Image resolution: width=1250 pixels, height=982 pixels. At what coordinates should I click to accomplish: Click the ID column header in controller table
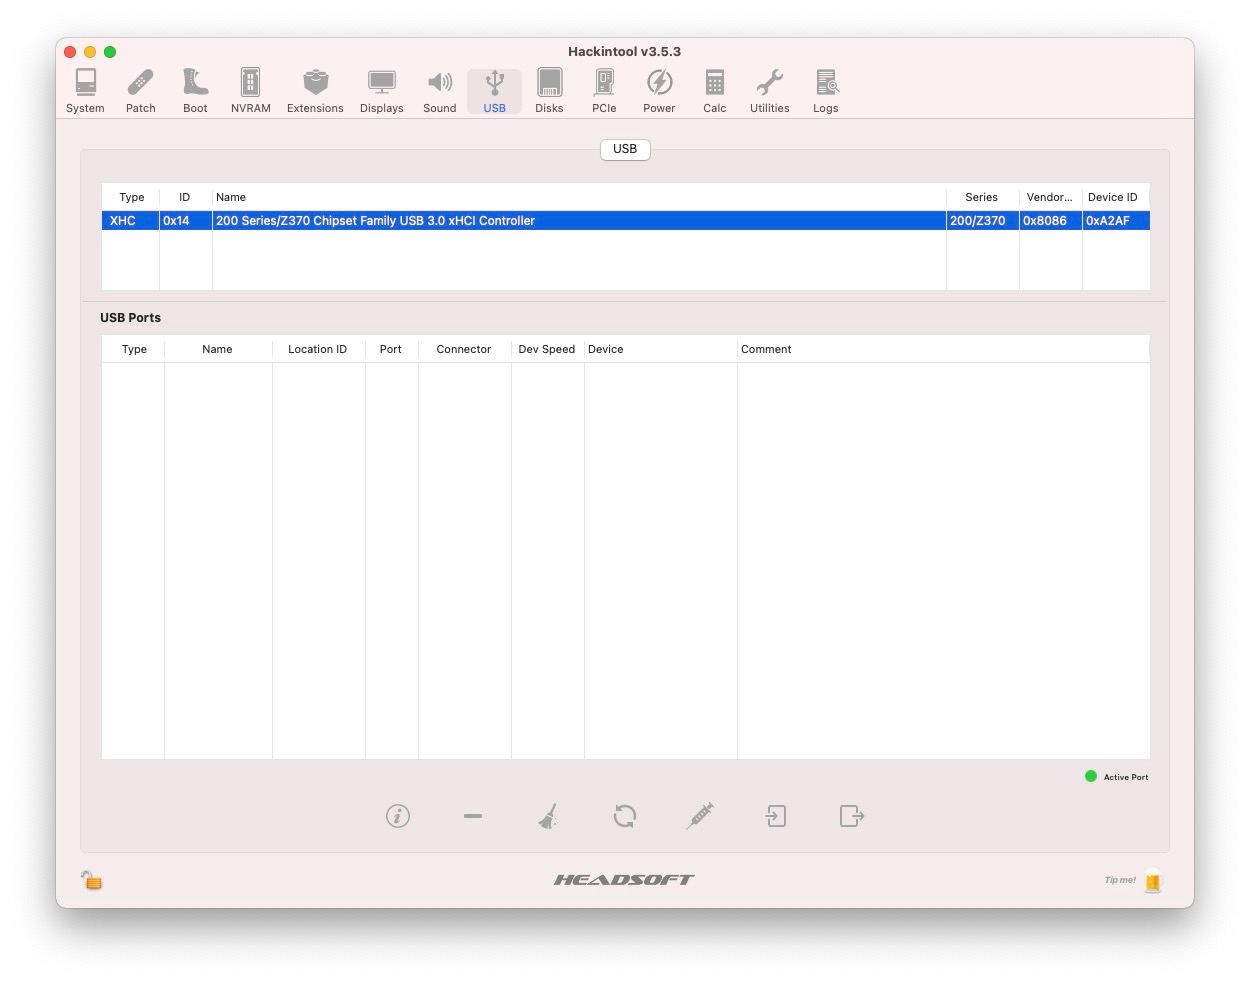pos(184,197)
